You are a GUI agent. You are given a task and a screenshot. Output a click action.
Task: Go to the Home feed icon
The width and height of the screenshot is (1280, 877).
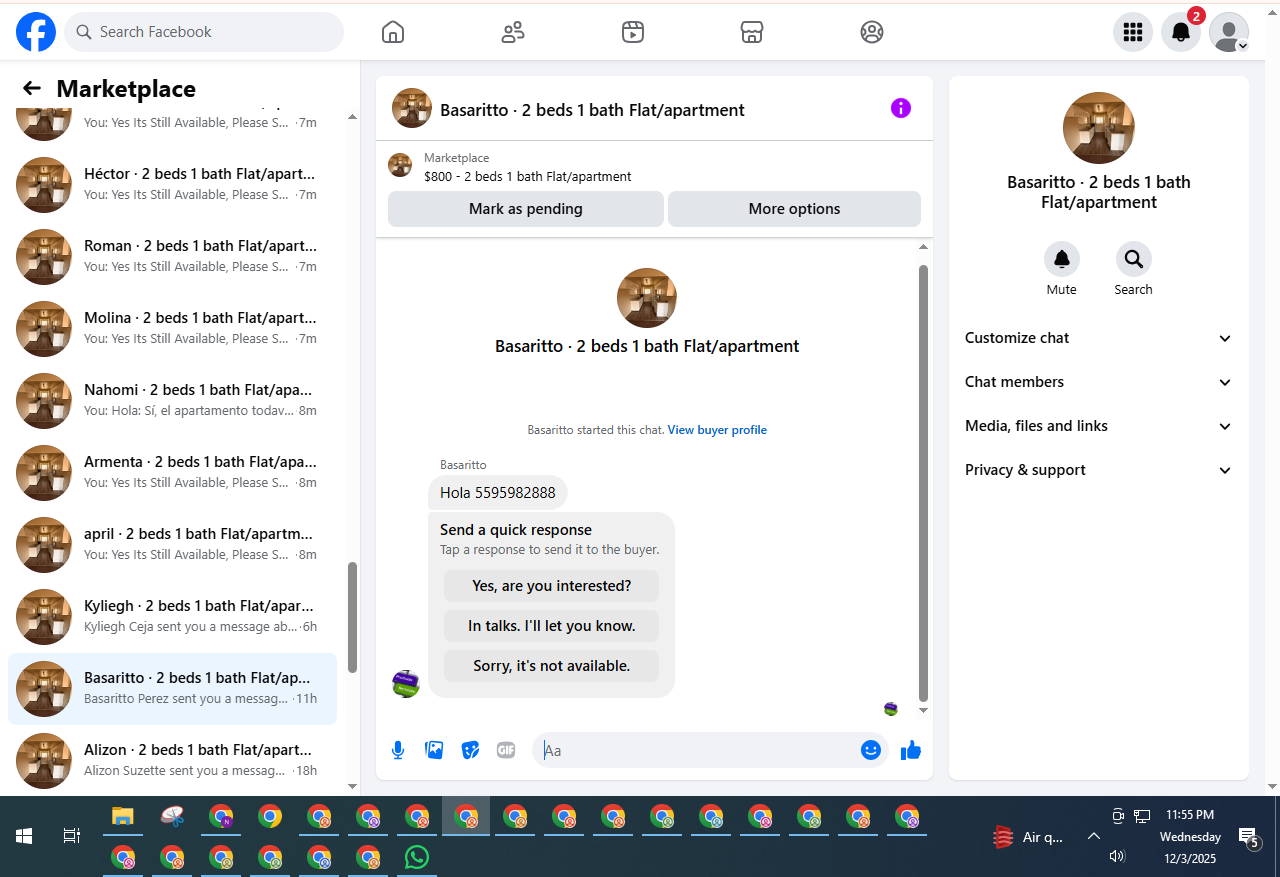(x=393, y=32)
